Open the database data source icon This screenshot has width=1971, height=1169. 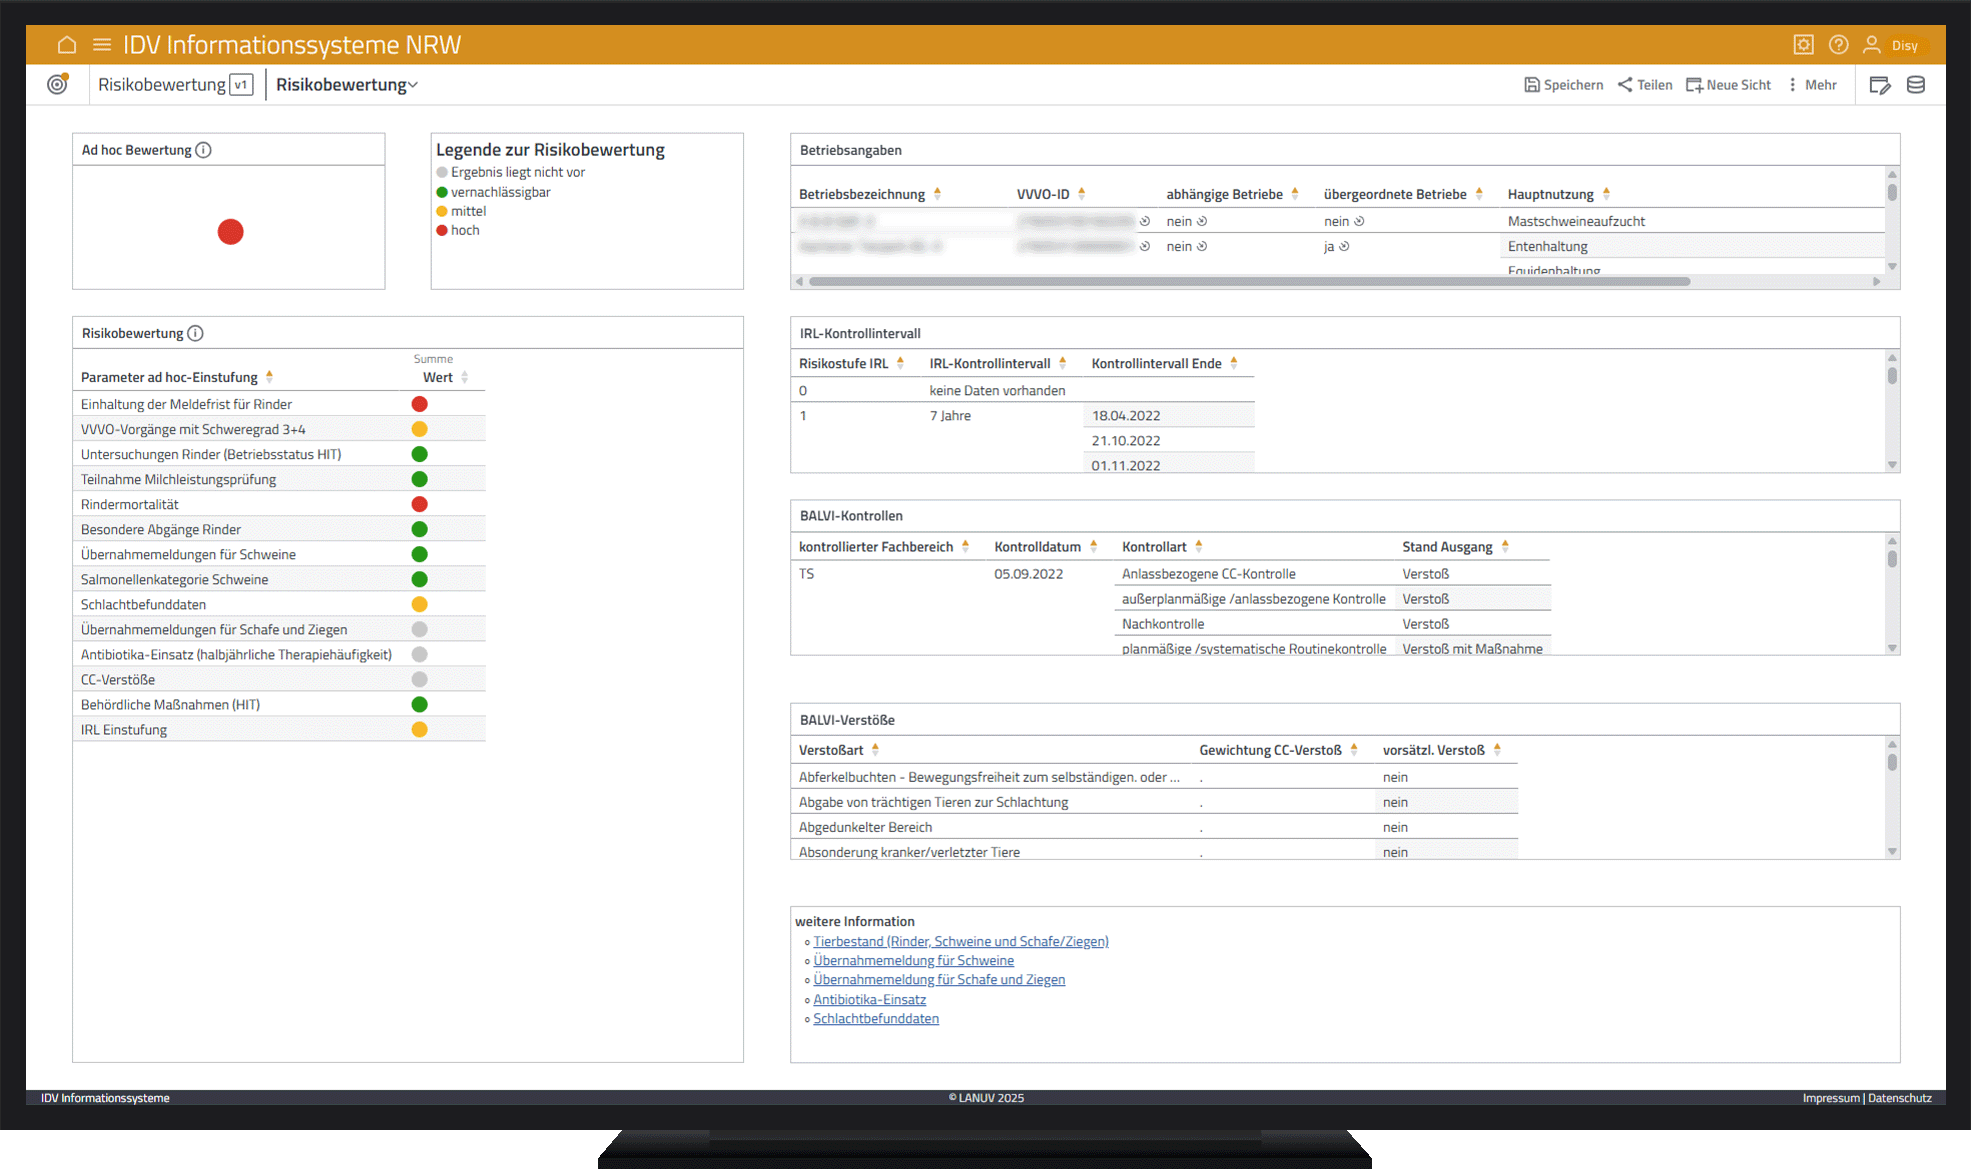(1916, 85)
